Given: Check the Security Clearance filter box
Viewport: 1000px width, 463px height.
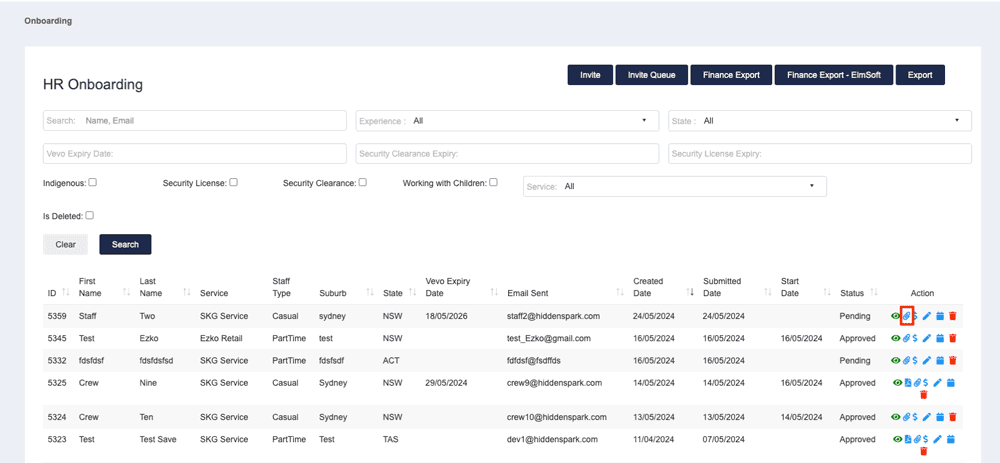Looking at the screenshot, I should 363,182.
